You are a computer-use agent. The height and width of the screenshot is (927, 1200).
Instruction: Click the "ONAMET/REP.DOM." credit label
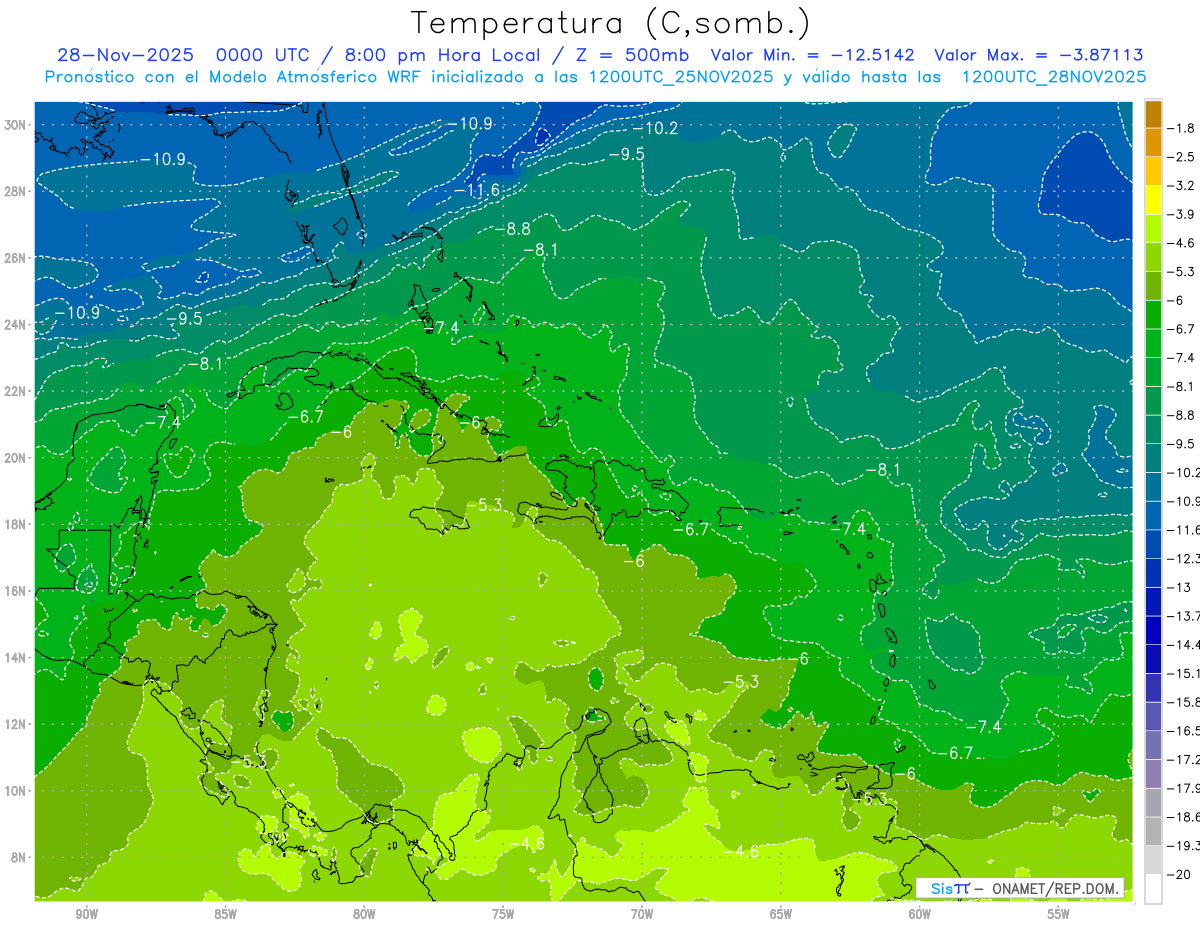pos(1057,888)
